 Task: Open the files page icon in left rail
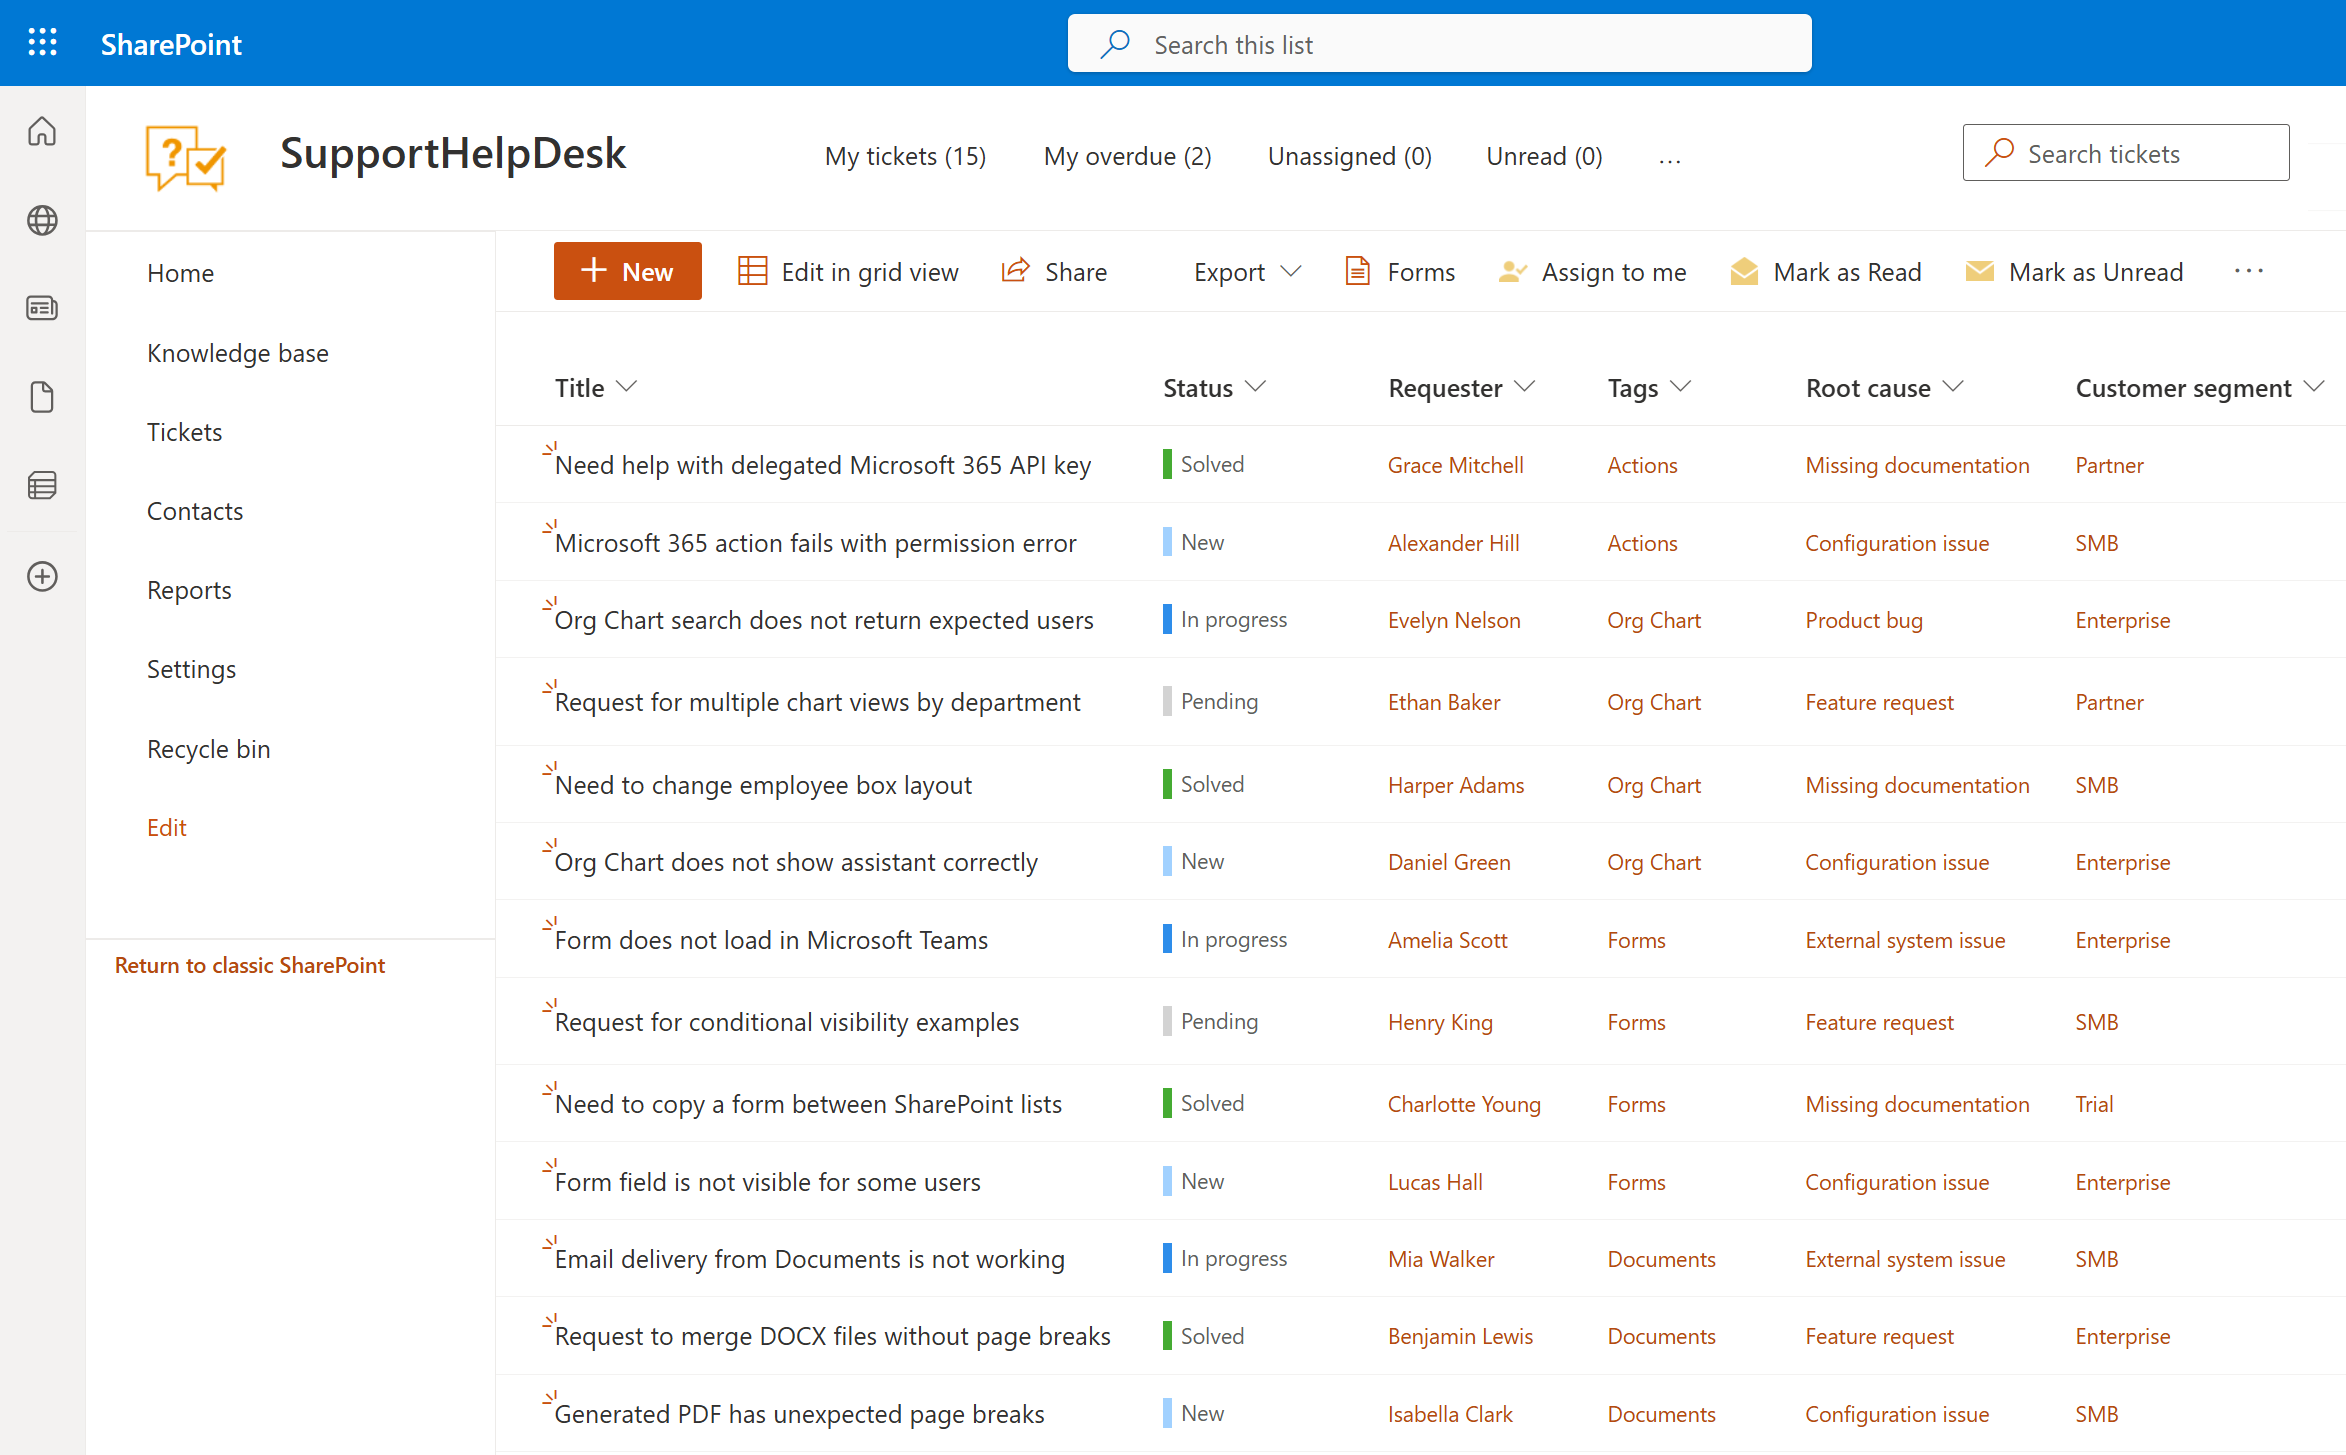point(42,397)
